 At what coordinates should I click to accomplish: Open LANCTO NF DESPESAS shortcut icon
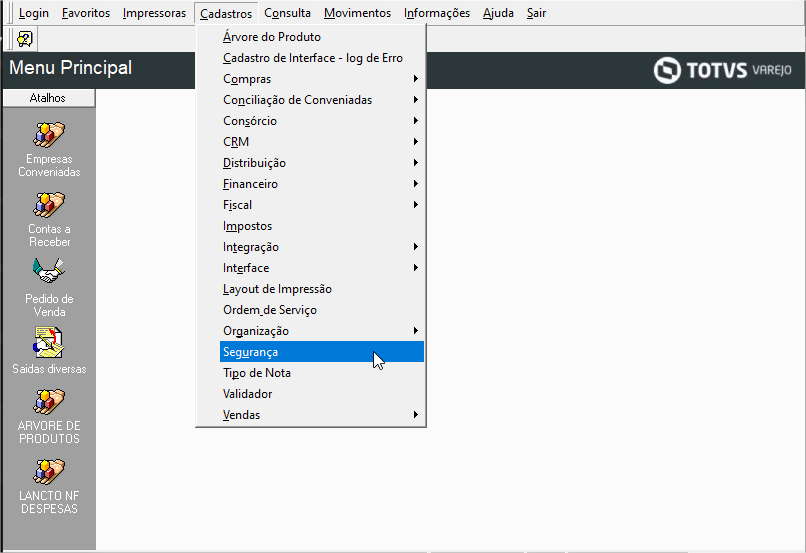[x=49, y=471]
